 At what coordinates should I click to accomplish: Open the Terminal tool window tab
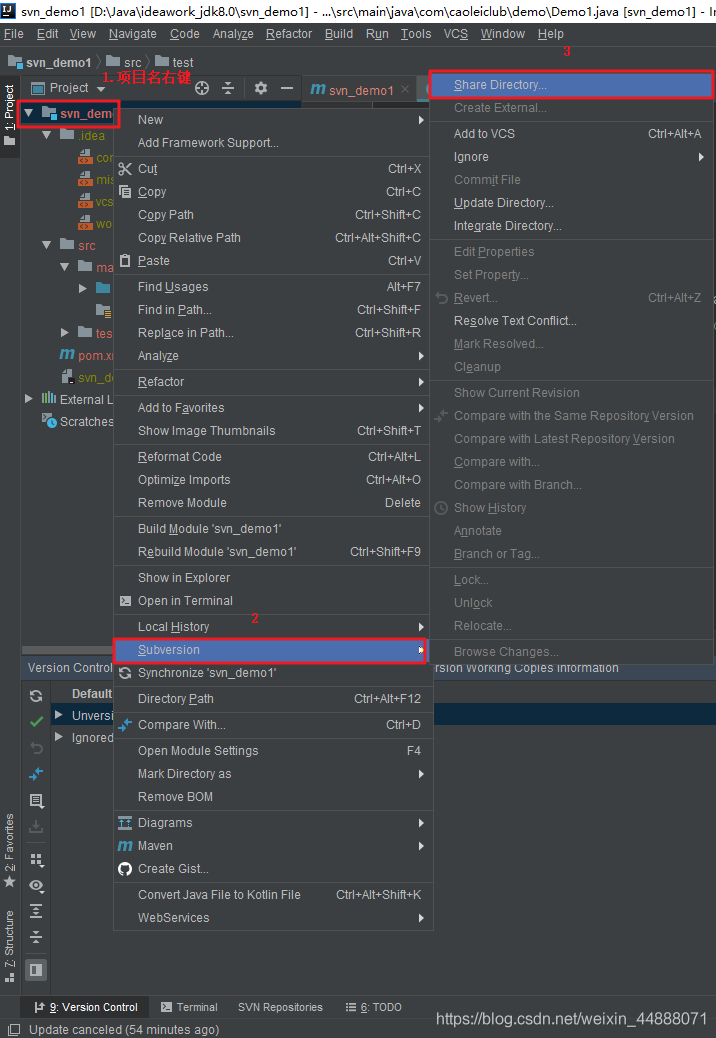coord(189,1007)
